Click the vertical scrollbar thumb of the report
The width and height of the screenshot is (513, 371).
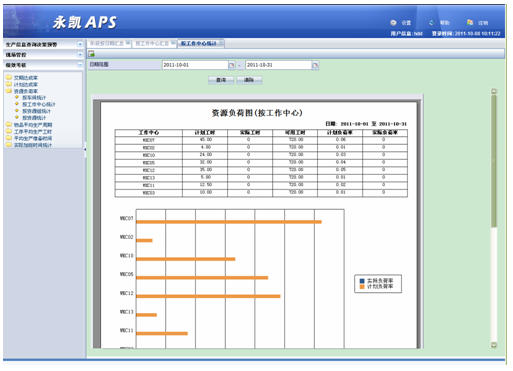(494, 161)
